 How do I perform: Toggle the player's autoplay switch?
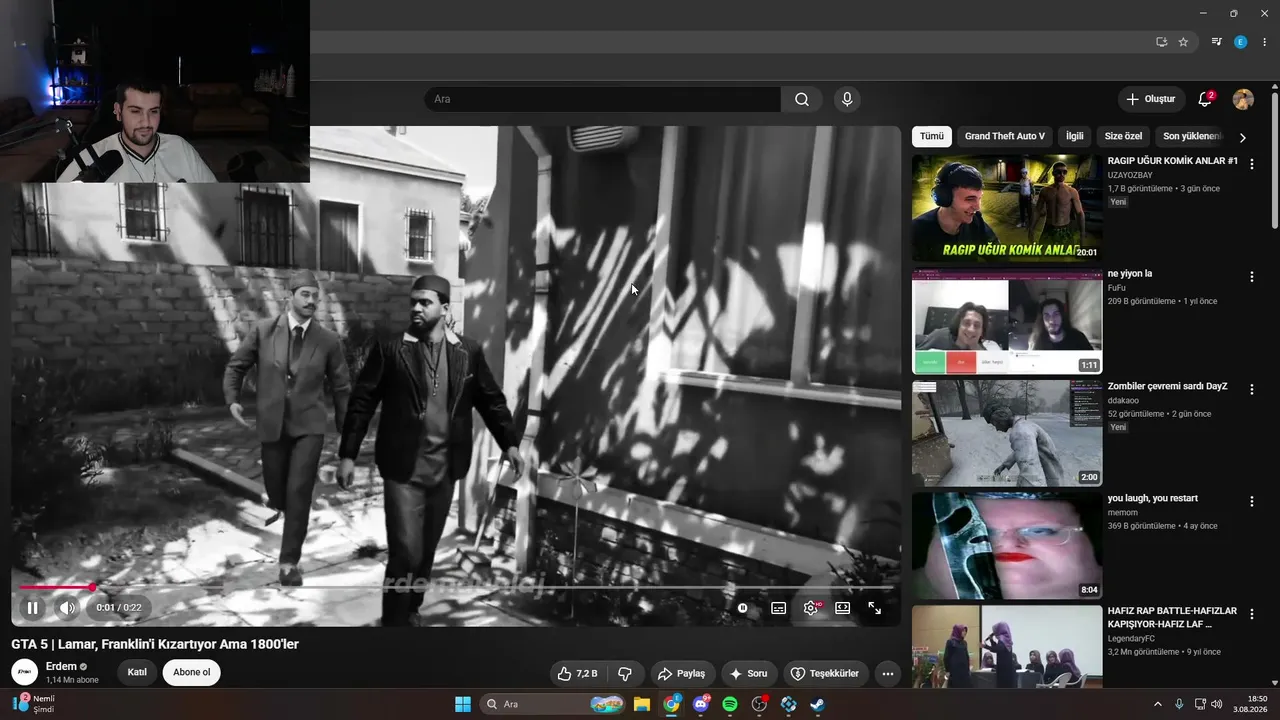coord(743,607)
